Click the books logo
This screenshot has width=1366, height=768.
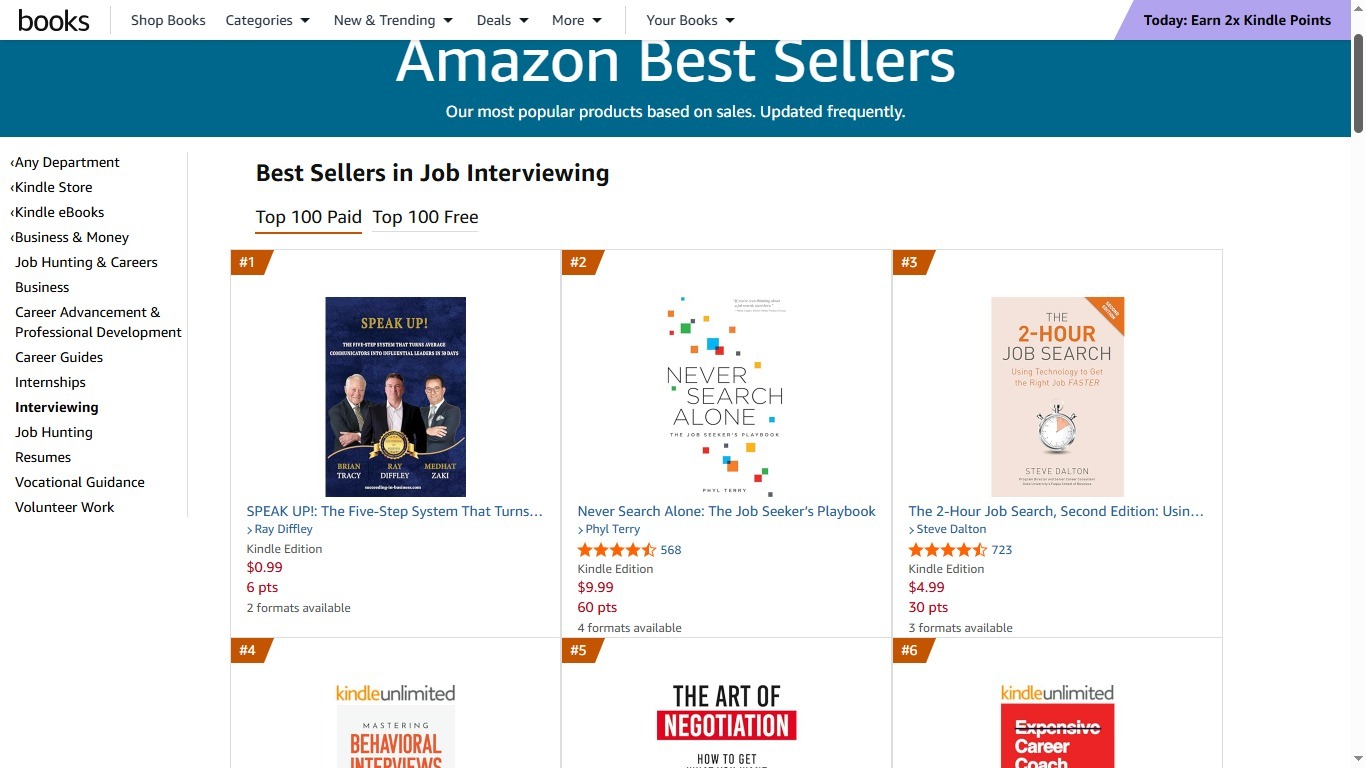pos(53,19)
